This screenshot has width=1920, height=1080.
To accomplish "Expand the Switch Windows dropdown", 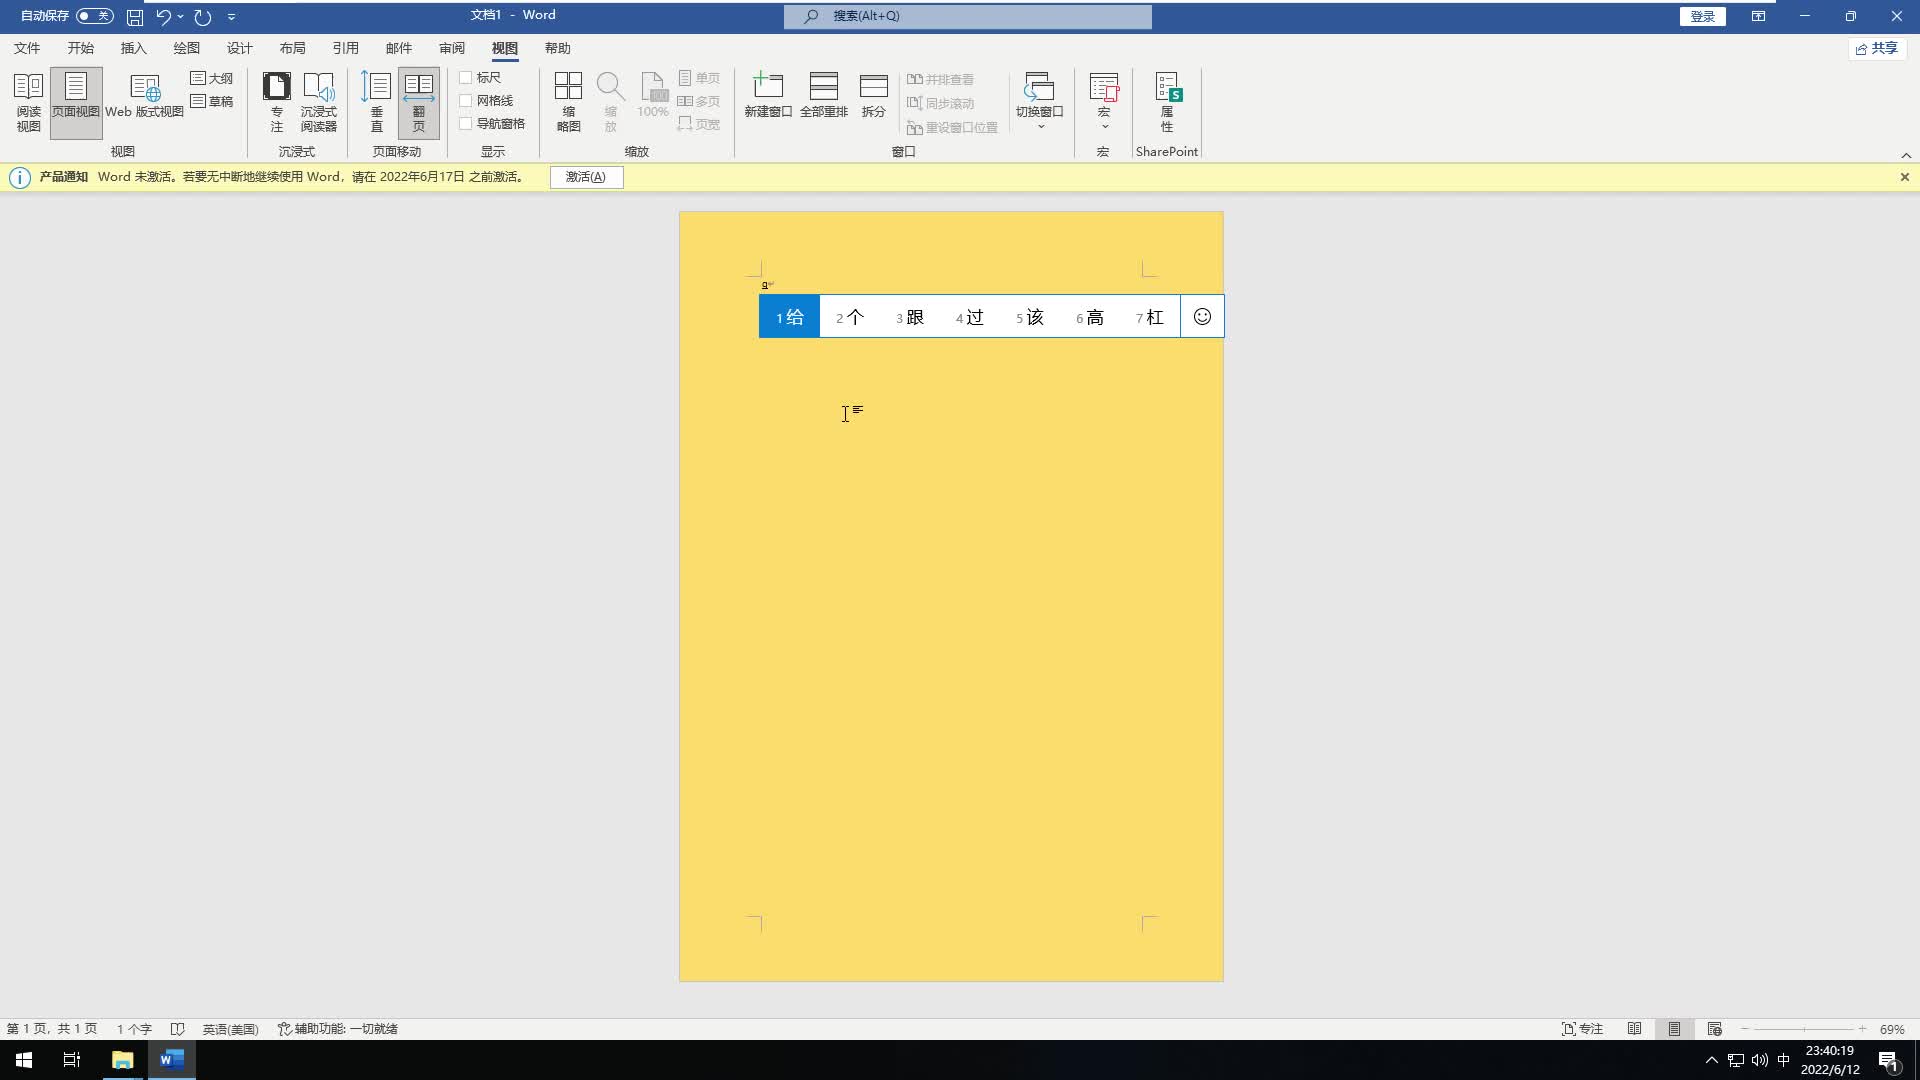I will (1039, 126).
